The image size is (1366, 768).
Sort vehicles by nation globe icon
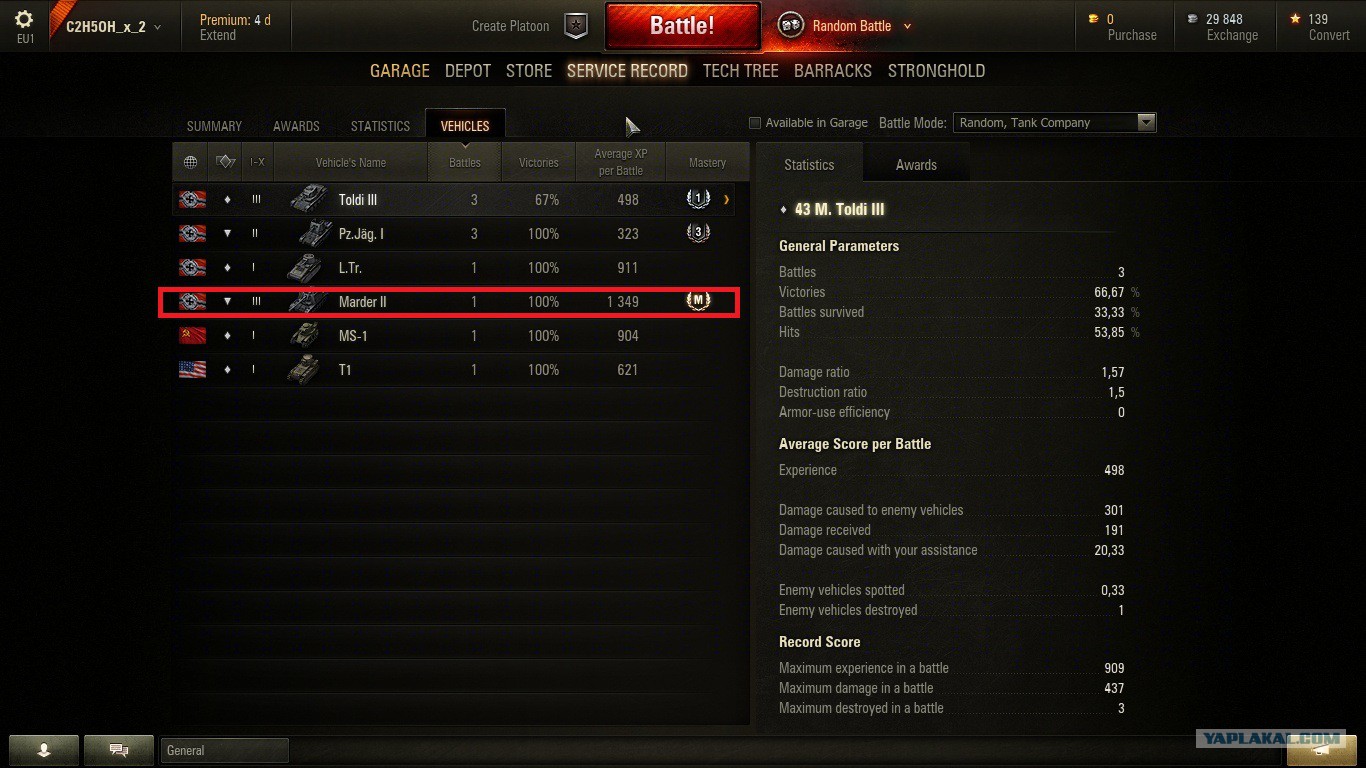[191, 162]
